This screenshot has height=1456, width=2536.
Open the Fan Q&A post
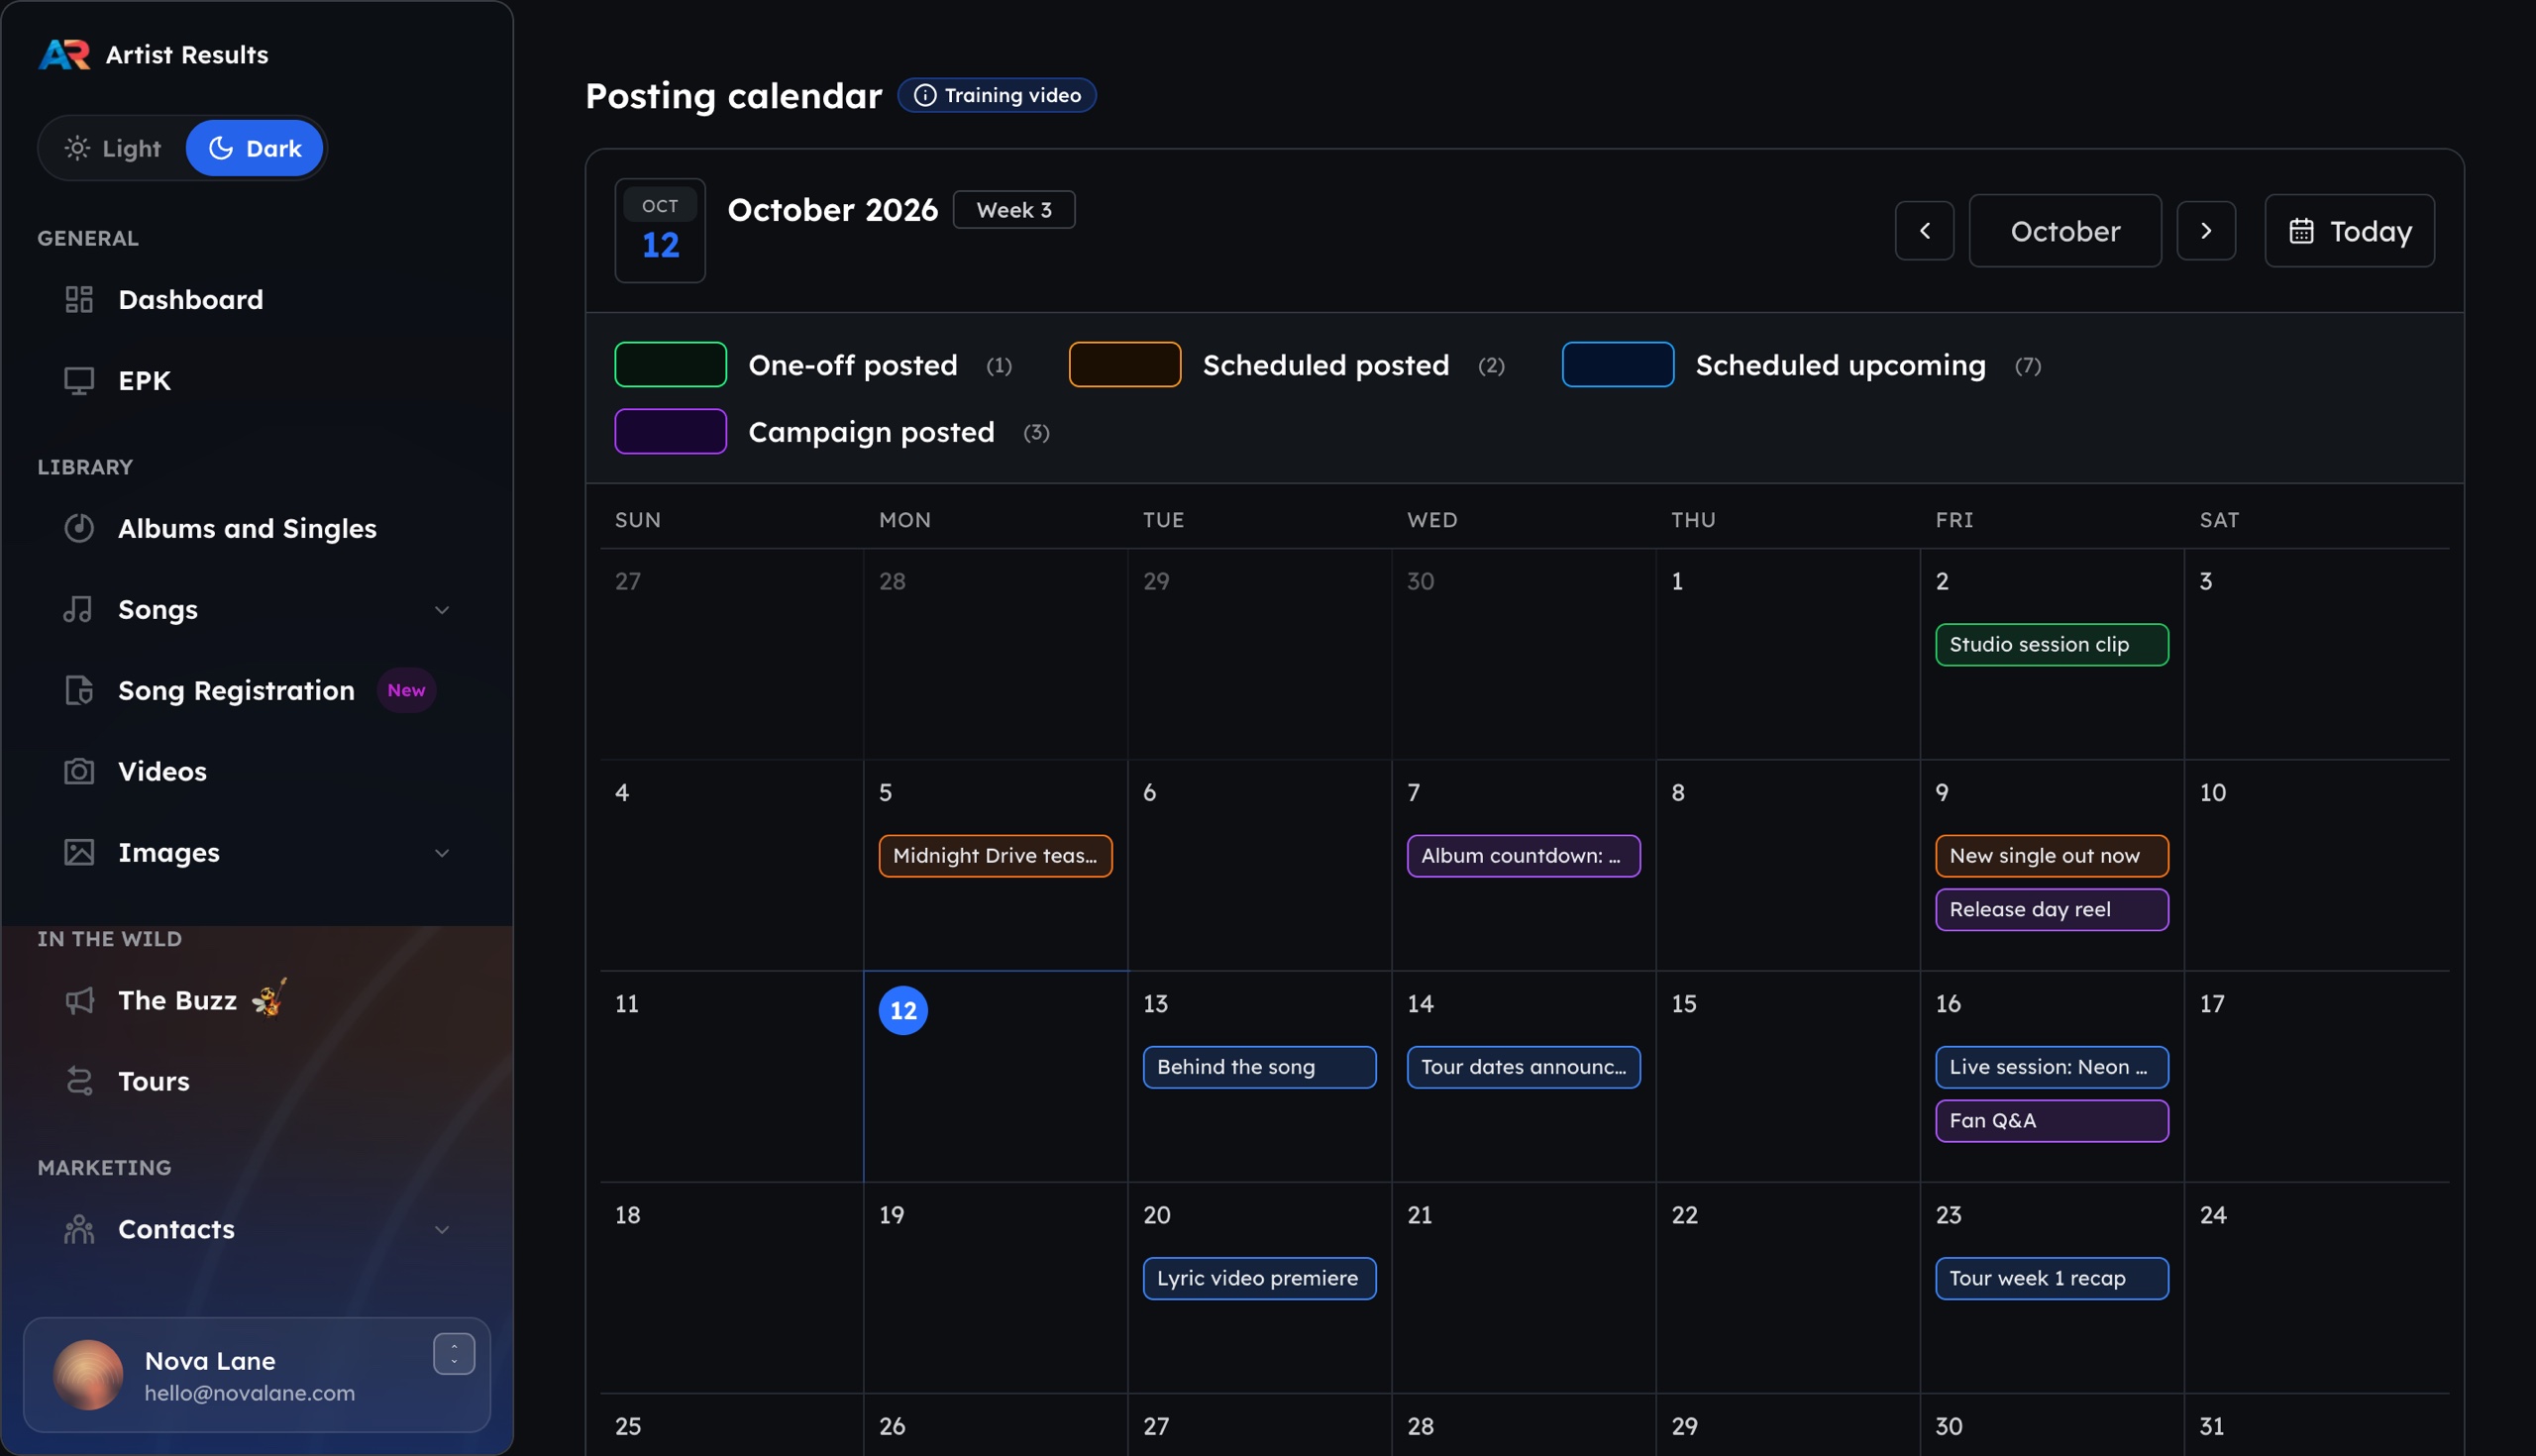click(2052, 1121)
